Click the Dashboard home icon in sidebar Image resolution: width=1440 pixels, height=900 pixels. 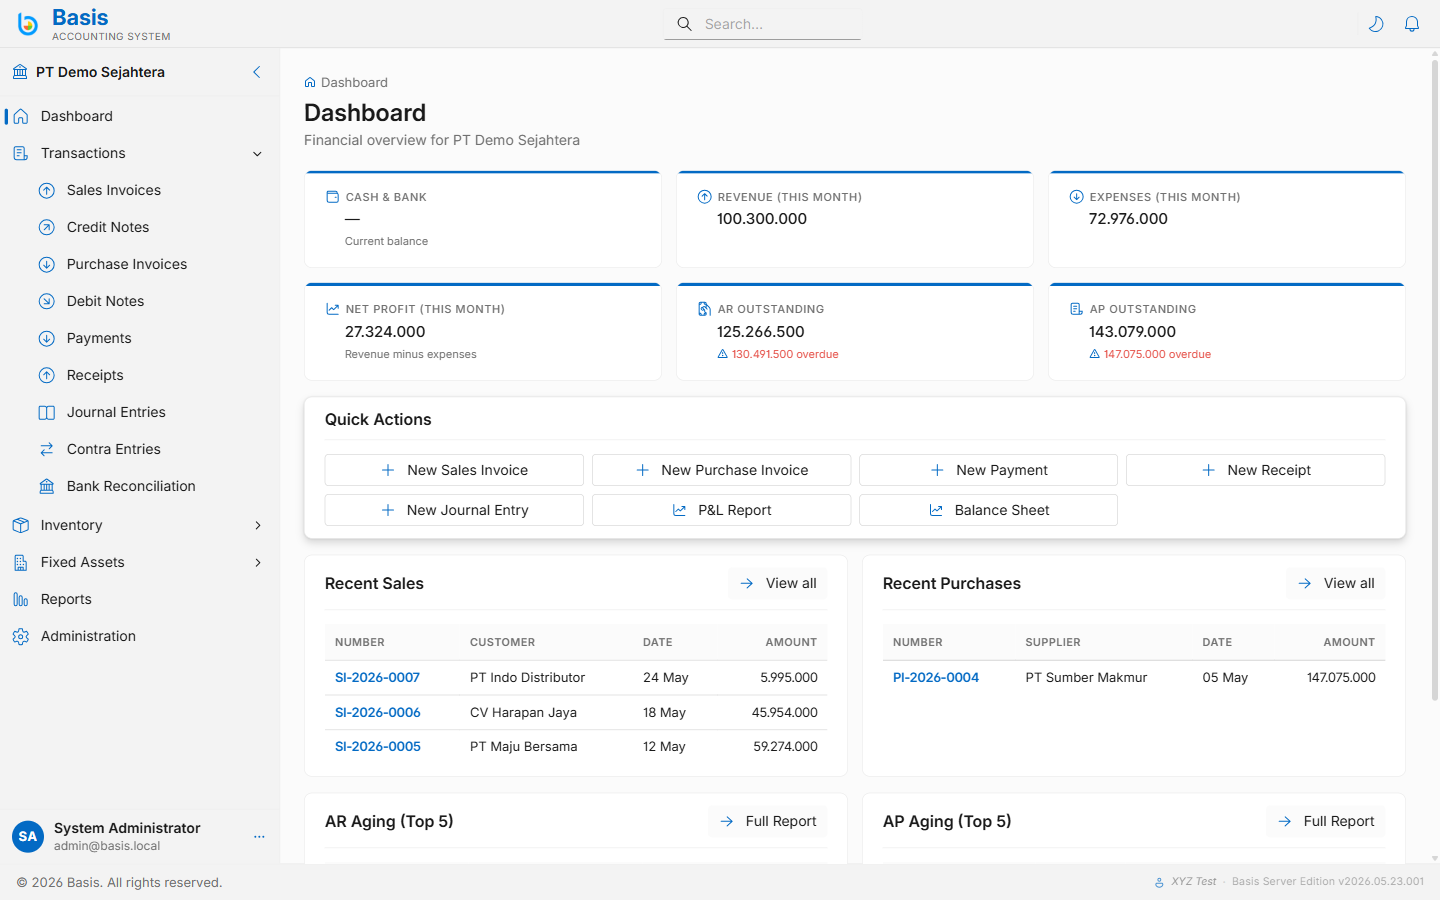pyautogui.click(x=21, y=116)
